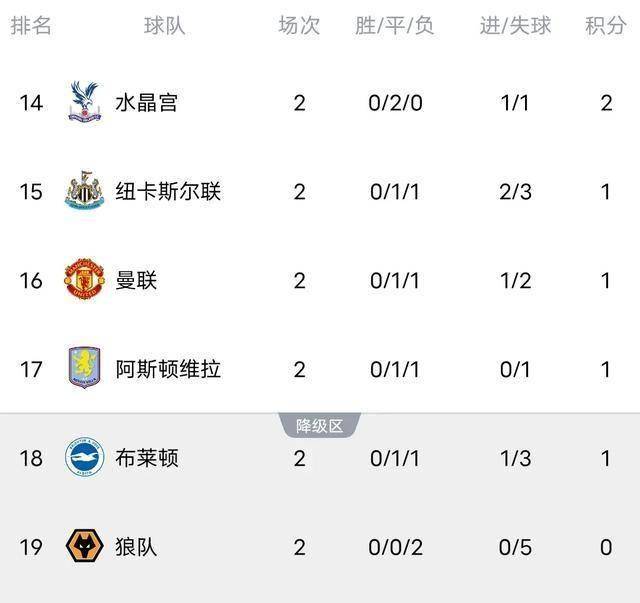Open the 布莱顿 team page
640x603 pixels.
coord(147,458)
